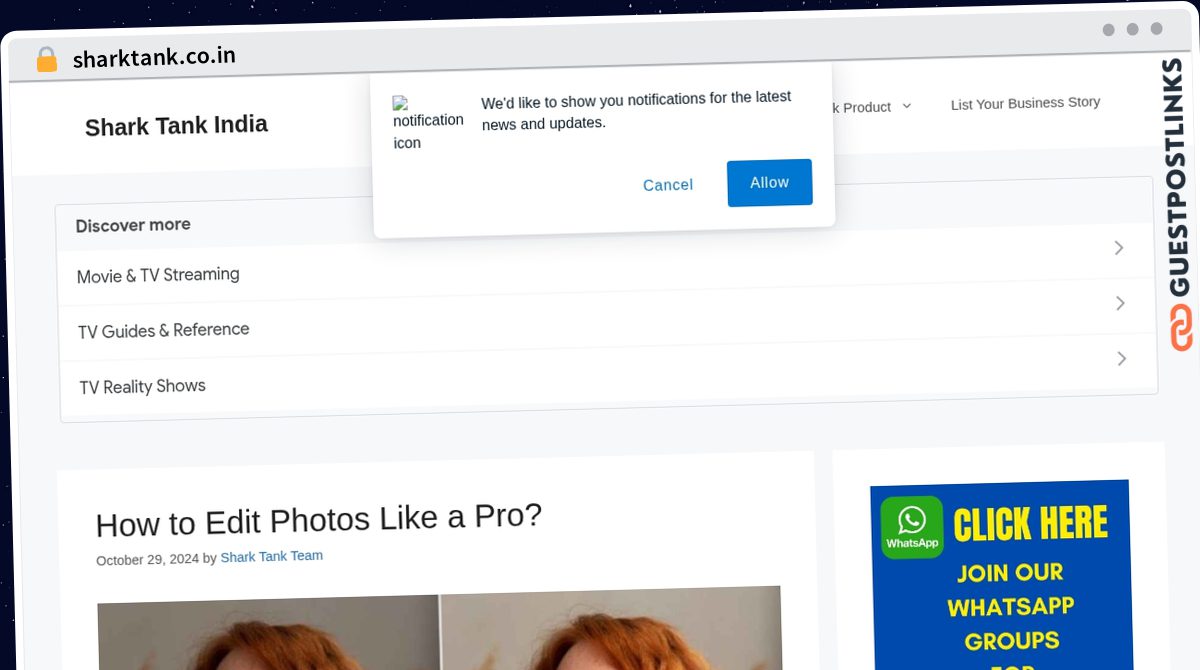Click the first browser window control dot

1109,30
